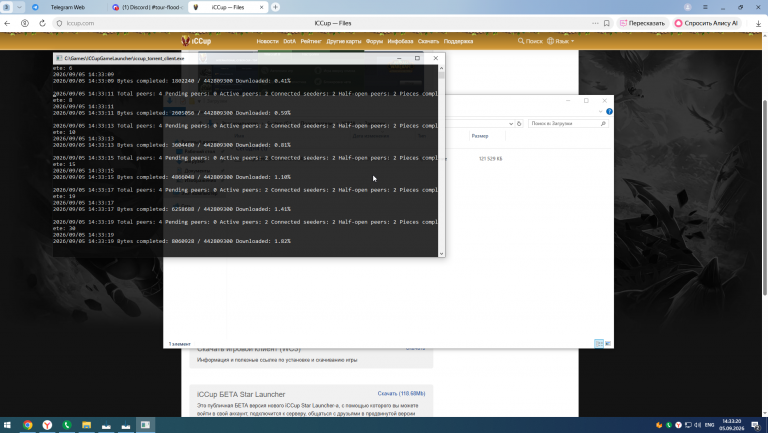
Task: Click the iCCup БЕТА Star Launcher heading
Action: click(x=241, y=394)
